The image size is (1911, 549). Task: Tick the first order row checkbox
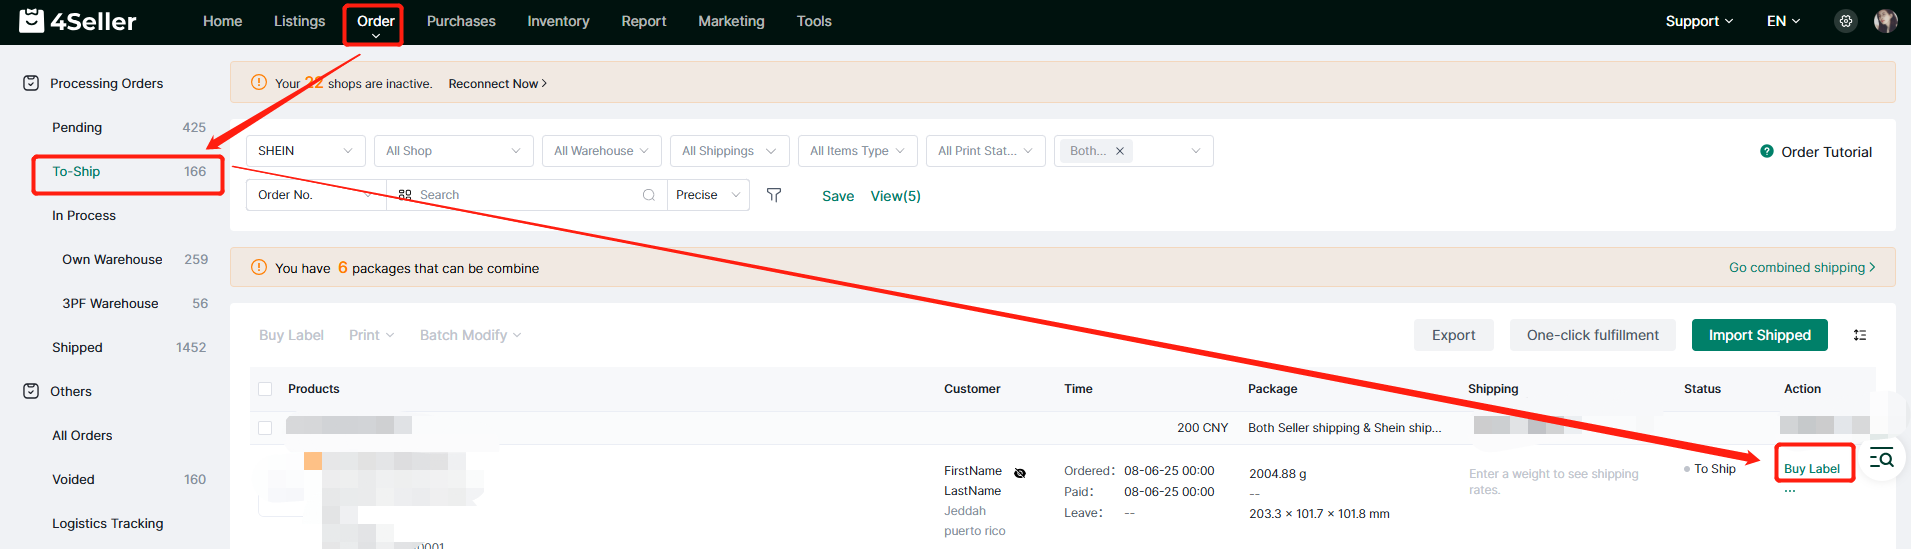[265, 428]
